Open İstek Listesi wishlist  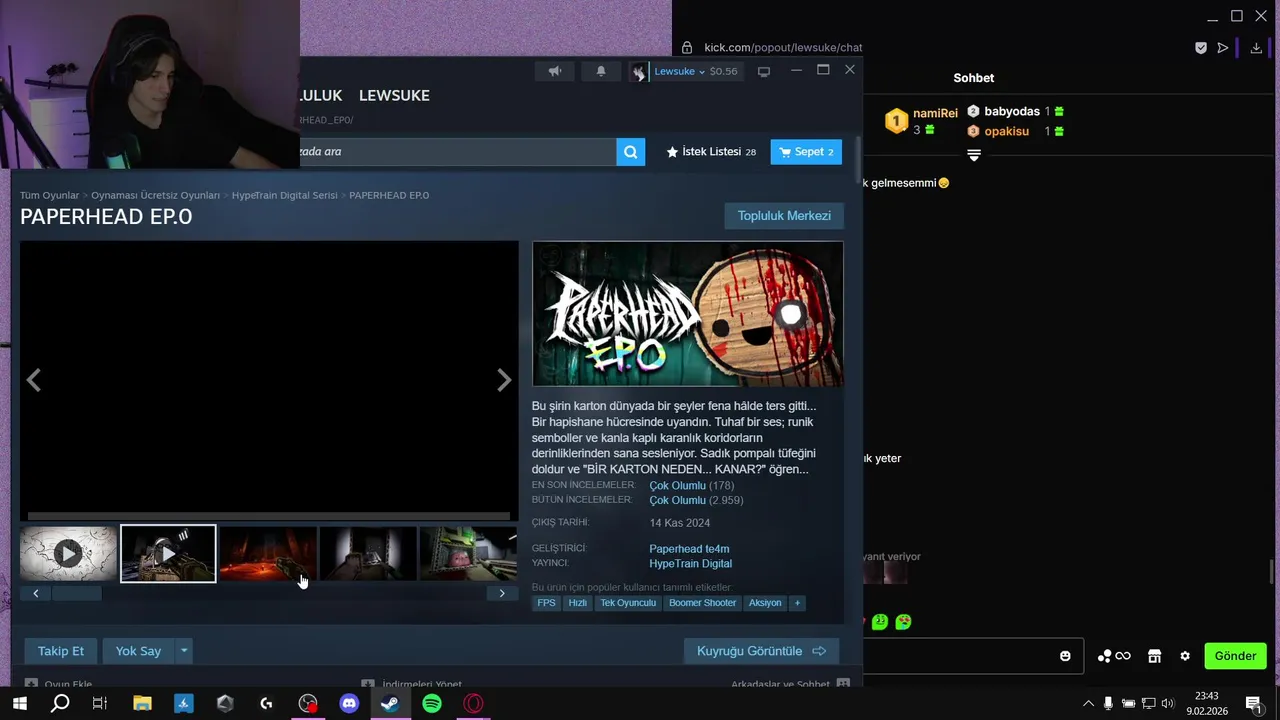click(x=711, y=152)
